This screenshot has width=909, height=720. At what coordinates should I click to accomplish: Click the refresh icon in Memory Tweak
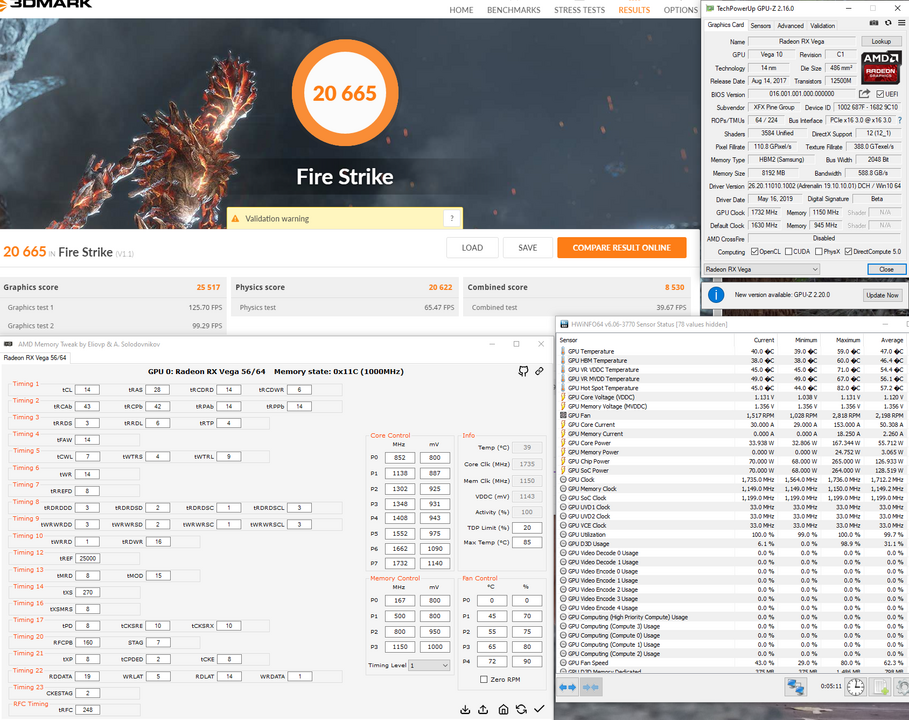click(x=521, y=710)
